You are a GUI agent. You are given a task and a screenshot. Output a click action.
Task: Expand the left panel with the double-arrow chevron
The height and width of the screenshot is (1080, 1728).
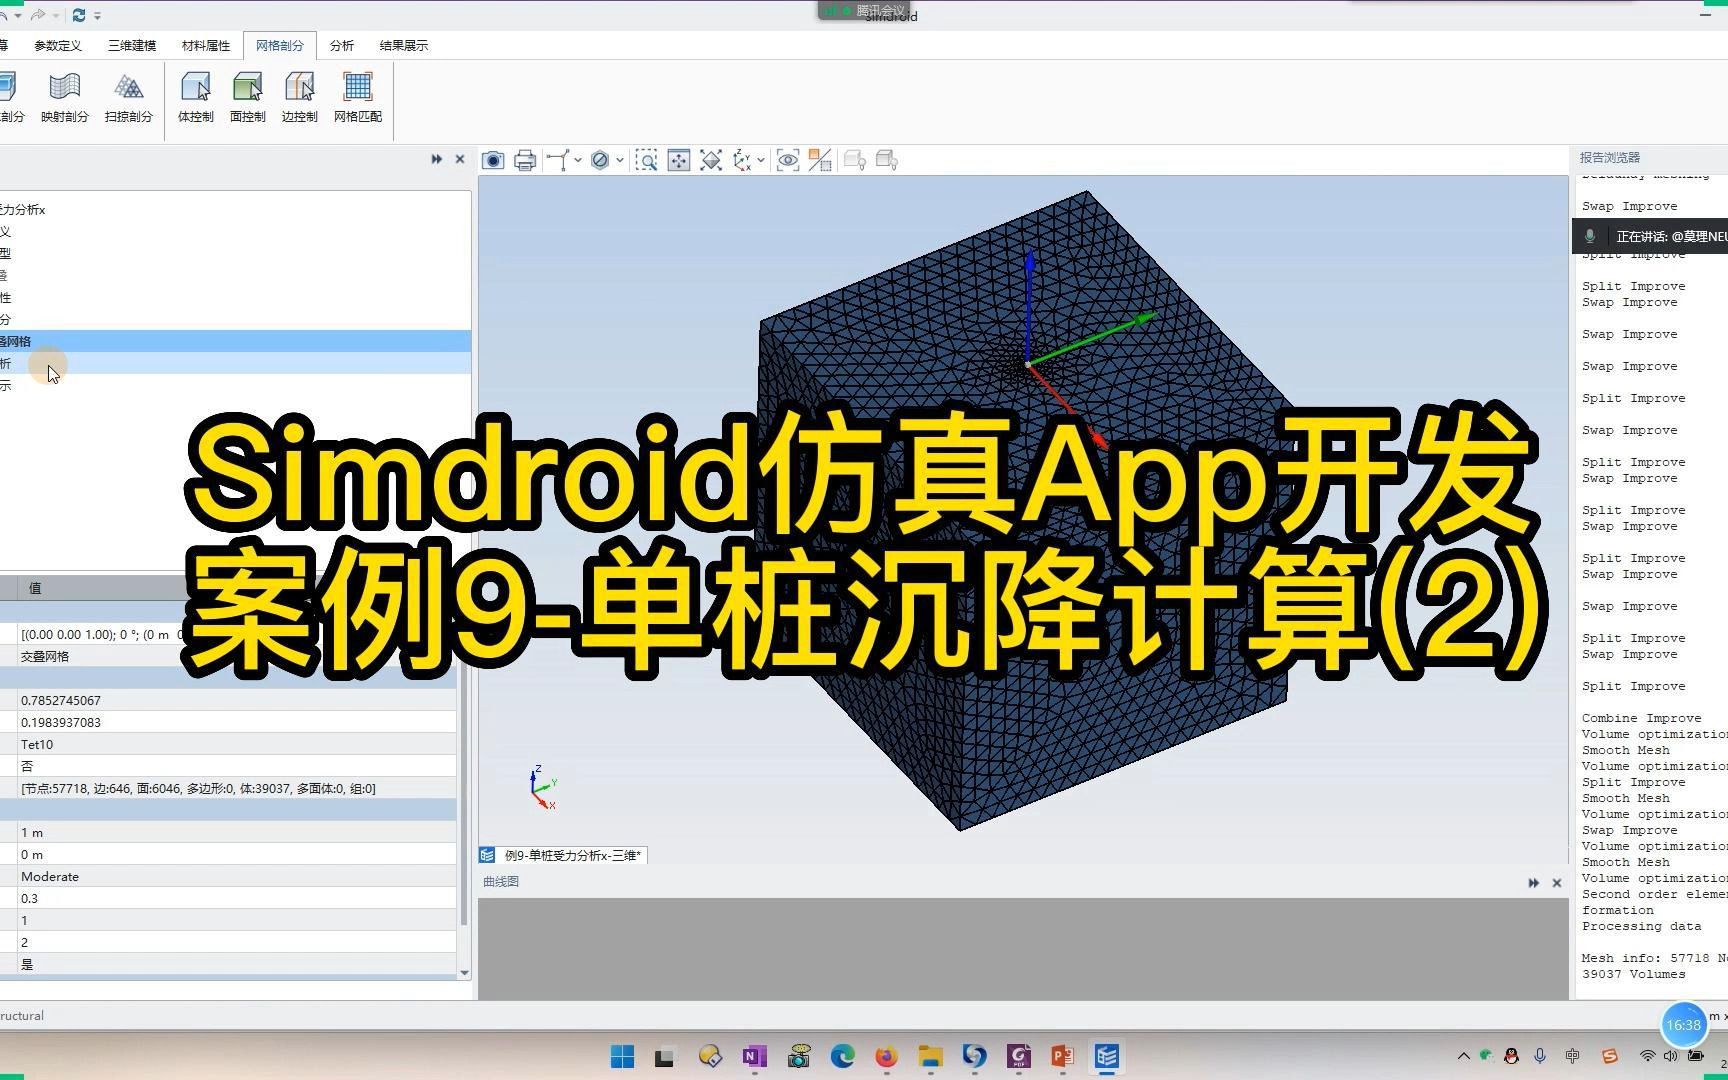point(436,159)
